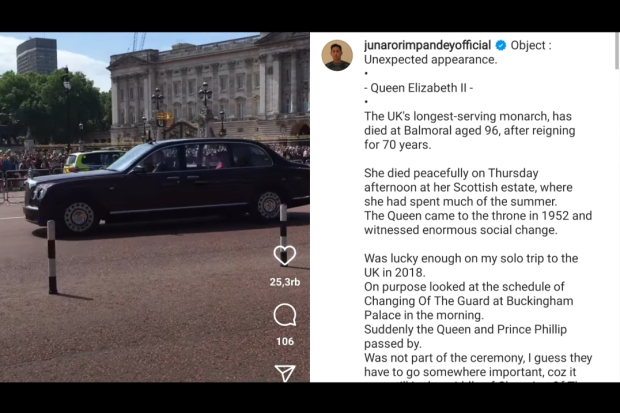Visit junarorimpandeyofficial username link
620x413 pixels.
coord(427,45)
